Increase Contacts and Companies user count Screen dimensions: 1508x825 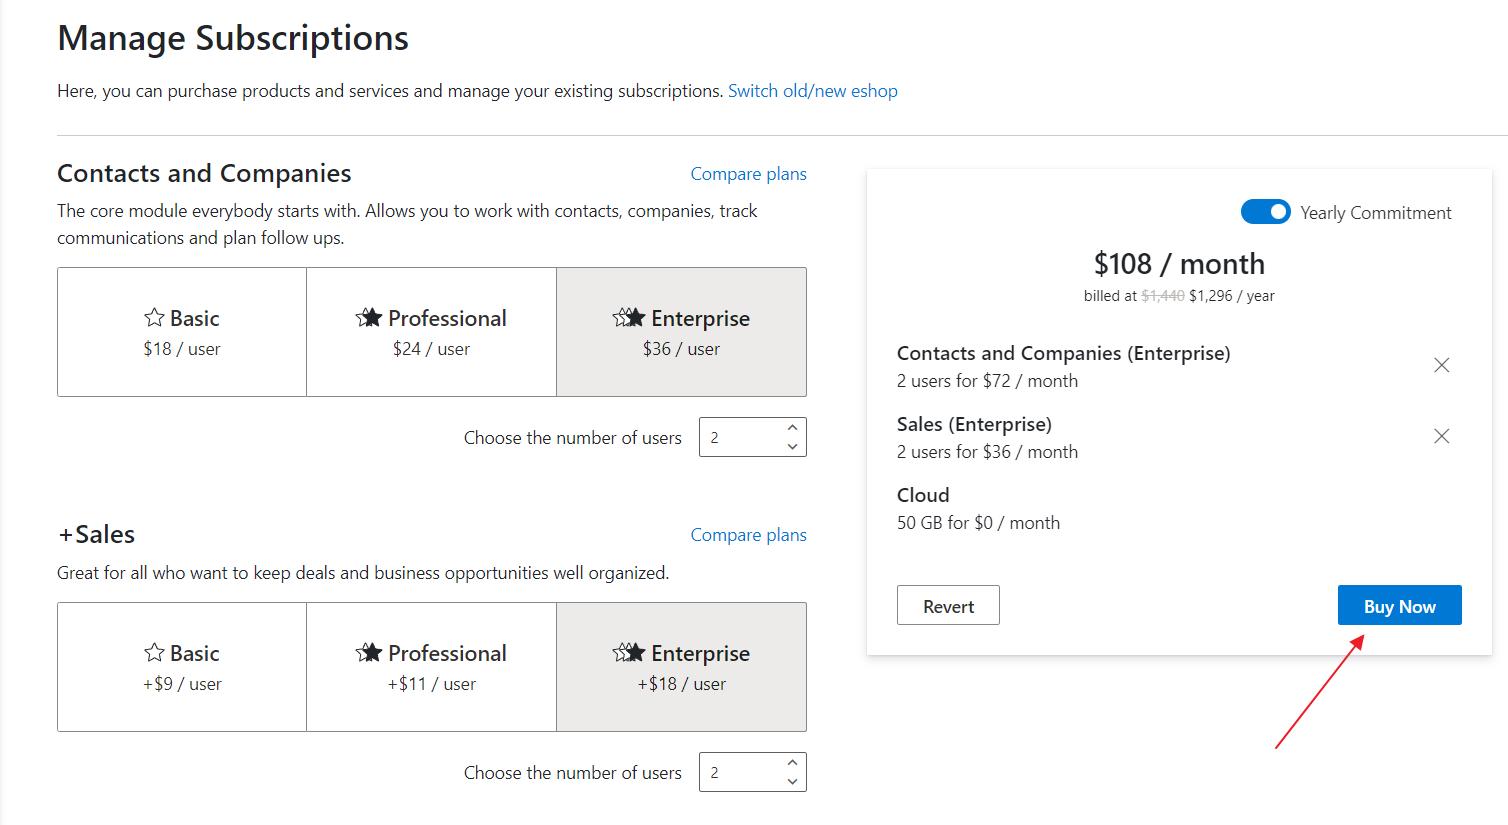[x=792, y=428]
